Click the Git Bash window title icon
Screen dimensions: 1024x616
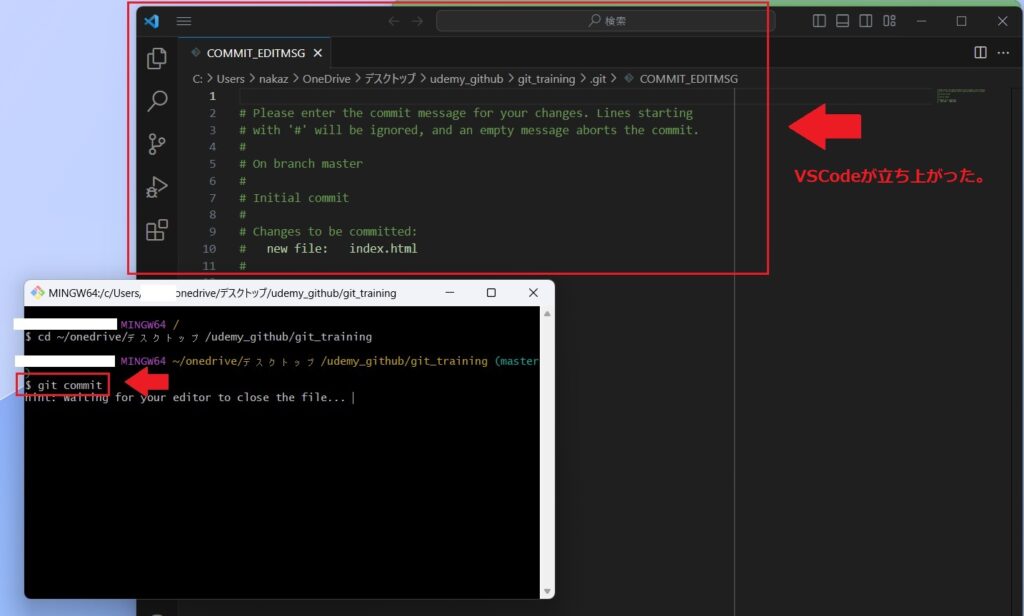click(x=37, y=293)
